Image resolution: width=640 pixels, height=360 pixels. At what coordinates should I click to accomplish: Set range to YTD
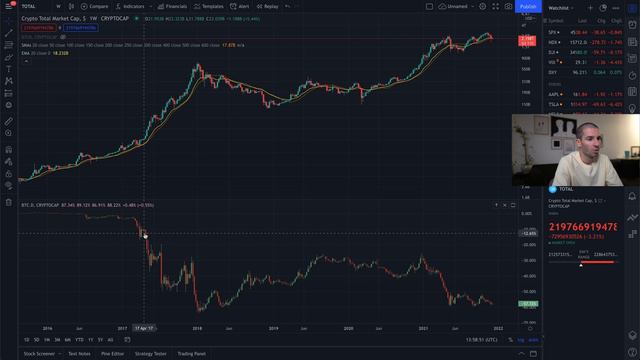79,340
